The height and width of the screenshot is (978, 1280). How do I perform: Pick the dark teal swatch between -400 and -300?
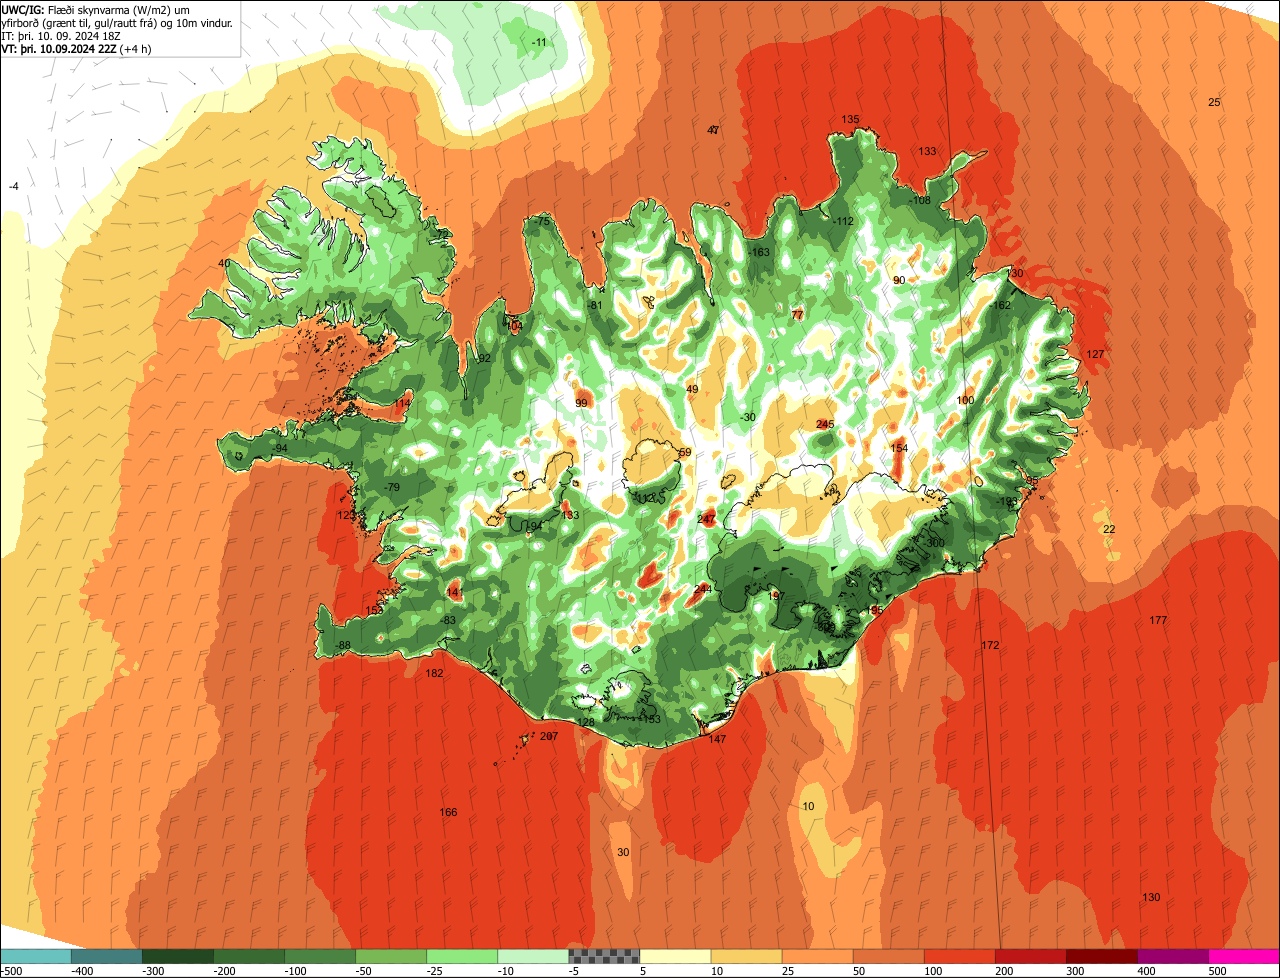tap(107, 956)
